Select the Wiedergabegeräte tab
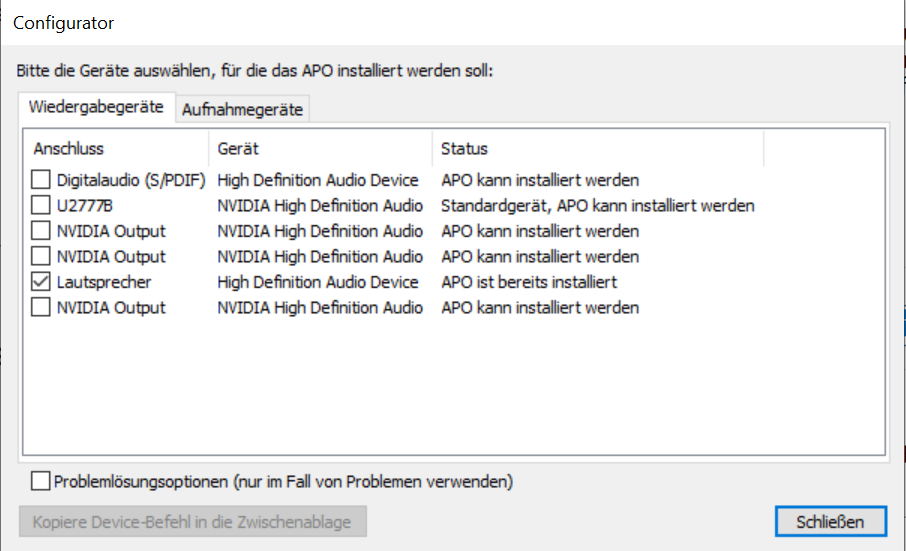This screenshot has width=906, height=551. (x=96, y=107)
